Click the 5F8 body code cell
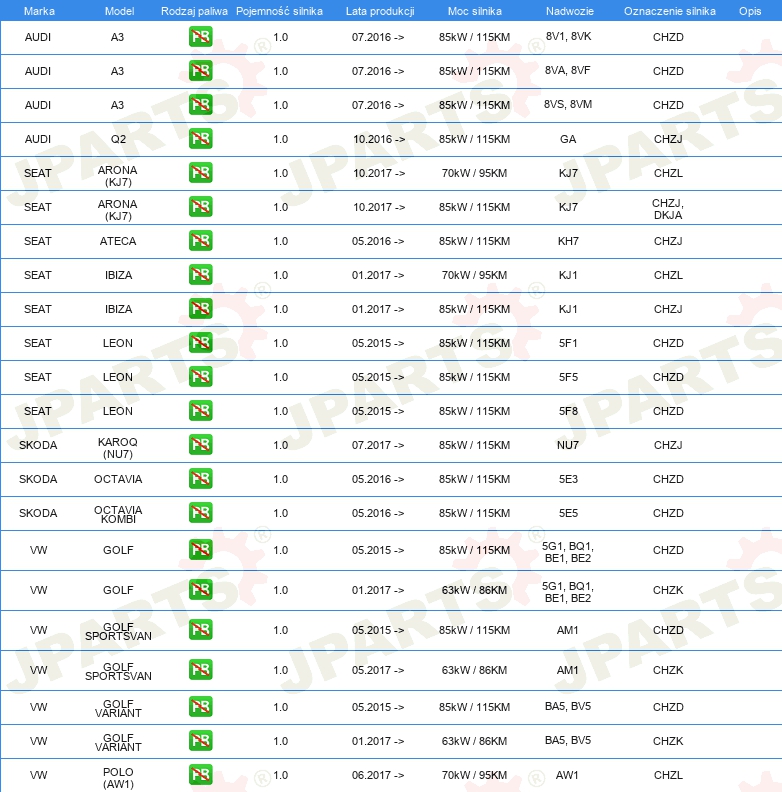Viewport: 782px width, 792px height. pos(568,411)
